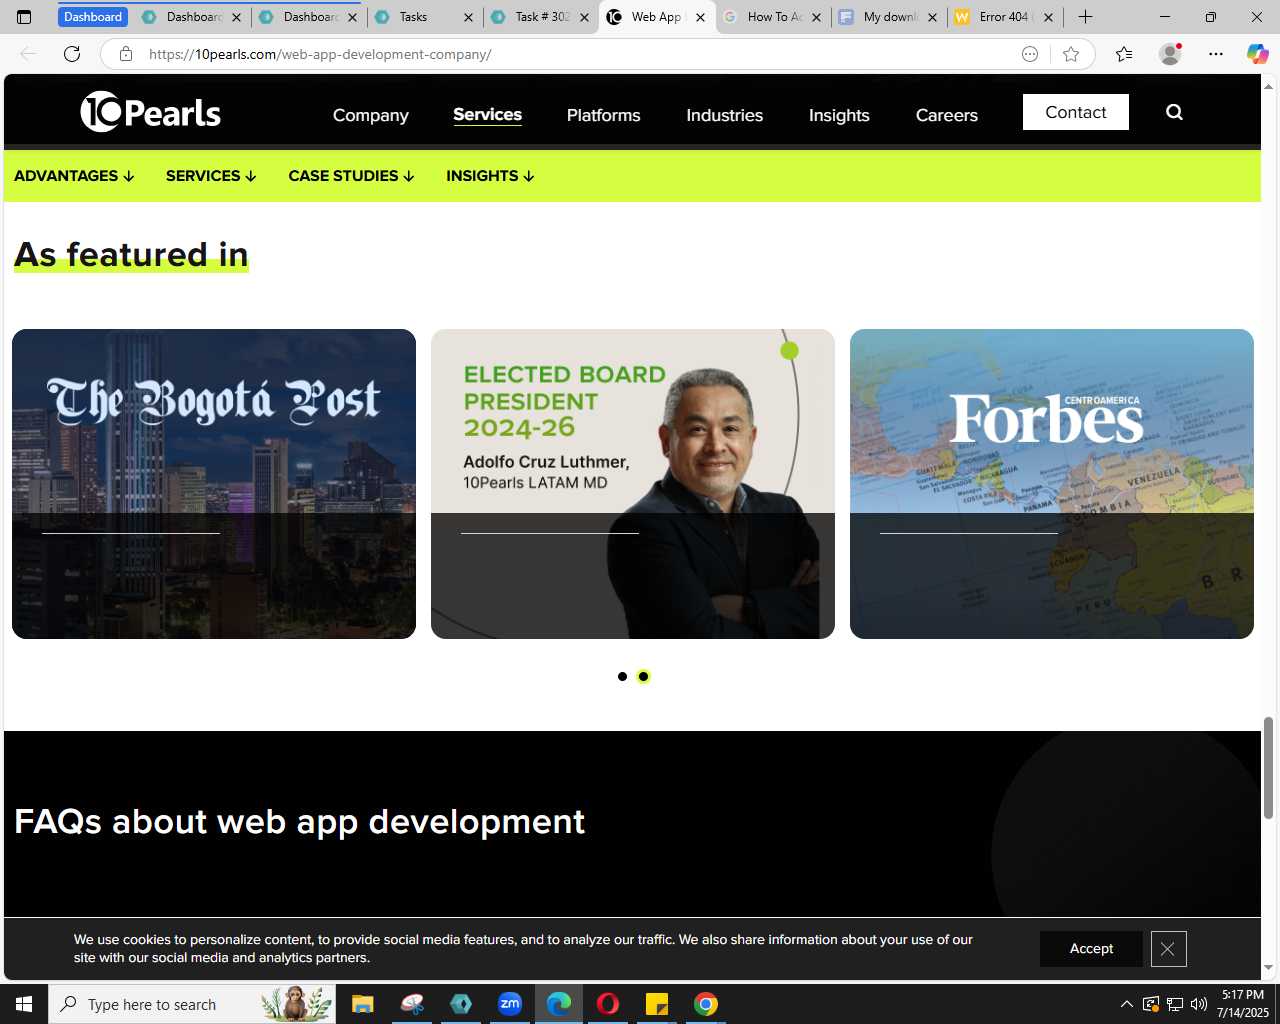Click the 'As featured in' heading

(x=131, y=255)
